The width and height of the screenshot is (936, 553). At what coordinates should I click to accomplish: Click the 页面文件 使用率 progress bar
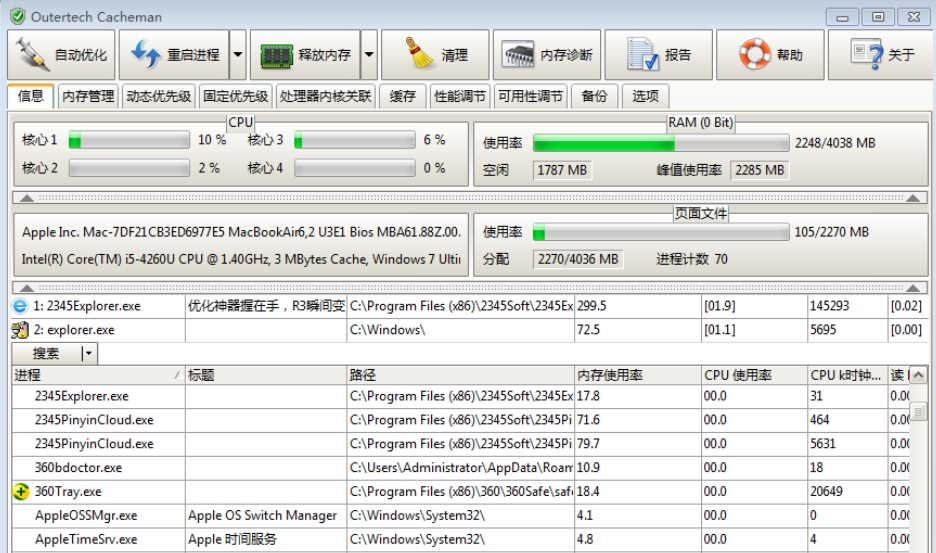(x=661, y=232)
